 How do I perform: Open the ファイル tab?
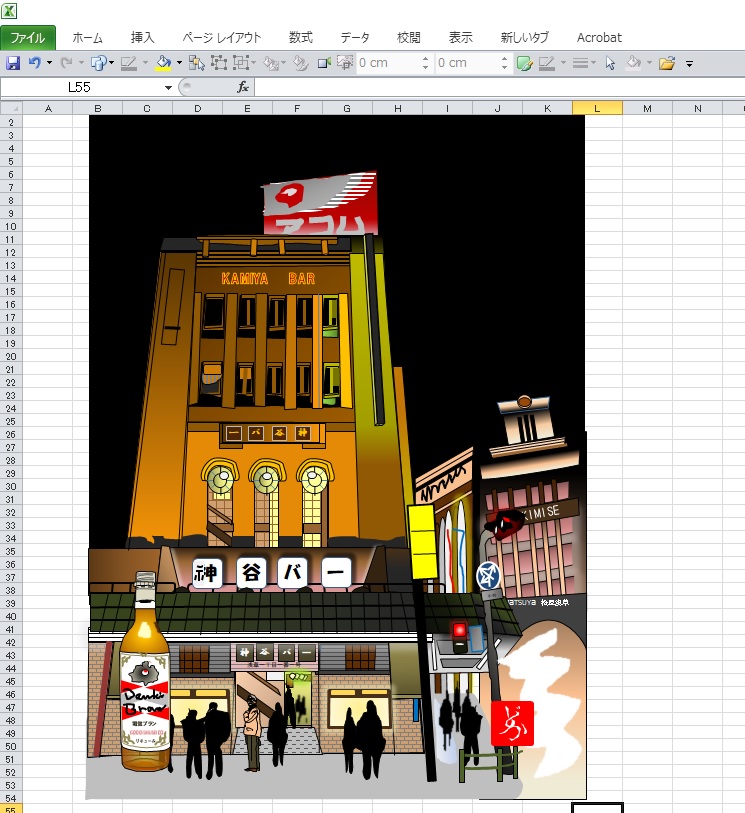28,38
